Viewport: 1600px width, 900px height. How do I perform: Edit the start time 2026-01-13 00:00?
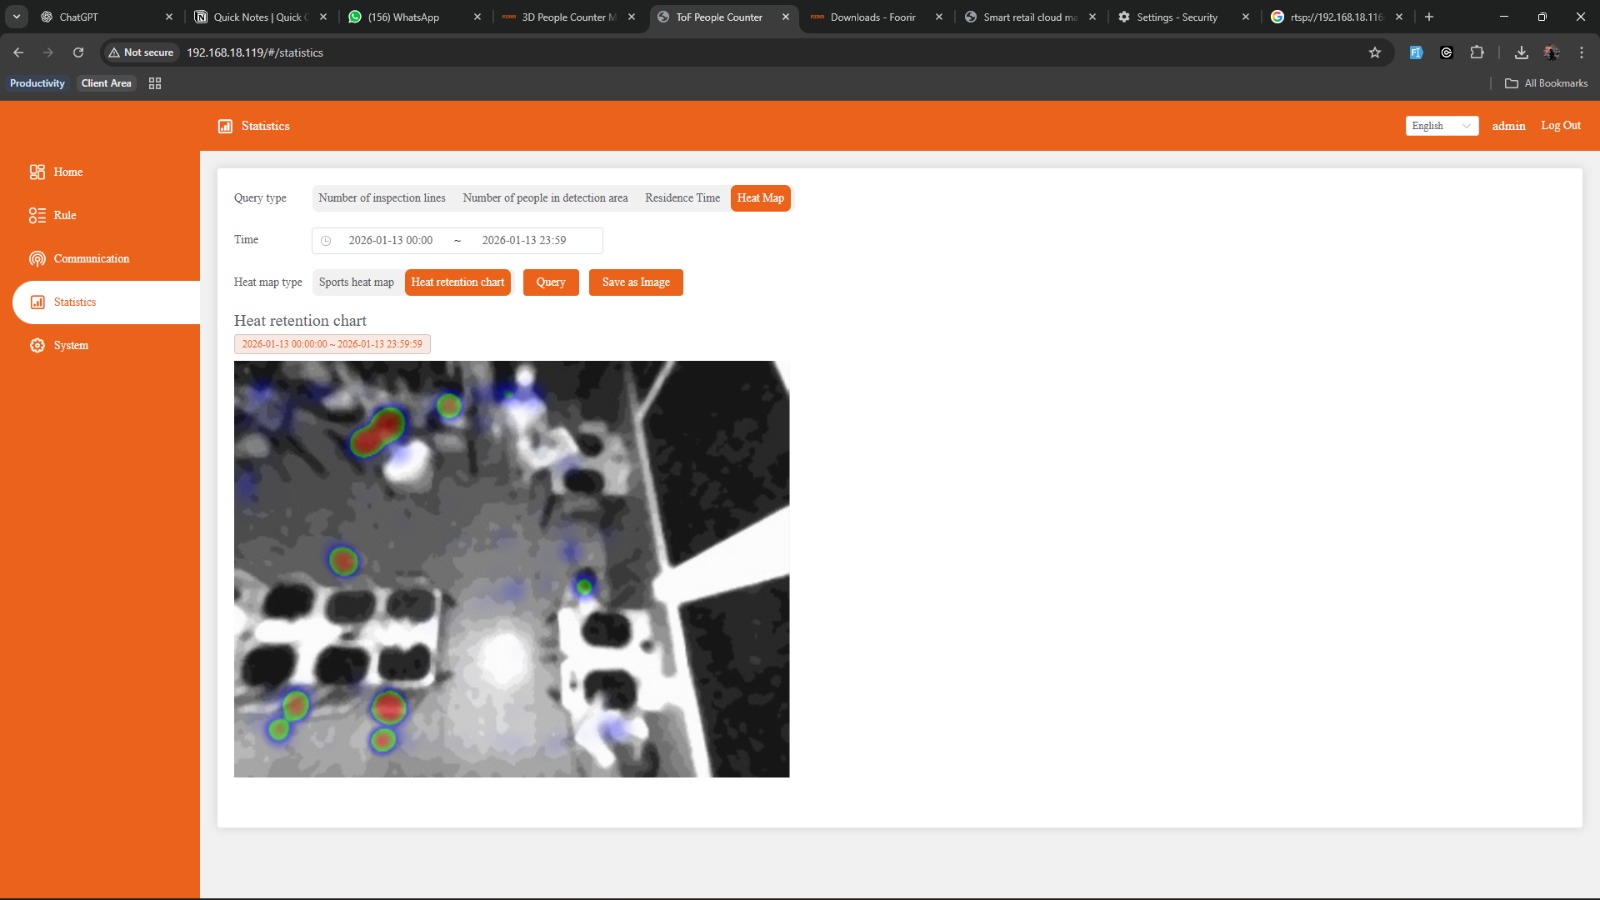[x=390, y=241]
